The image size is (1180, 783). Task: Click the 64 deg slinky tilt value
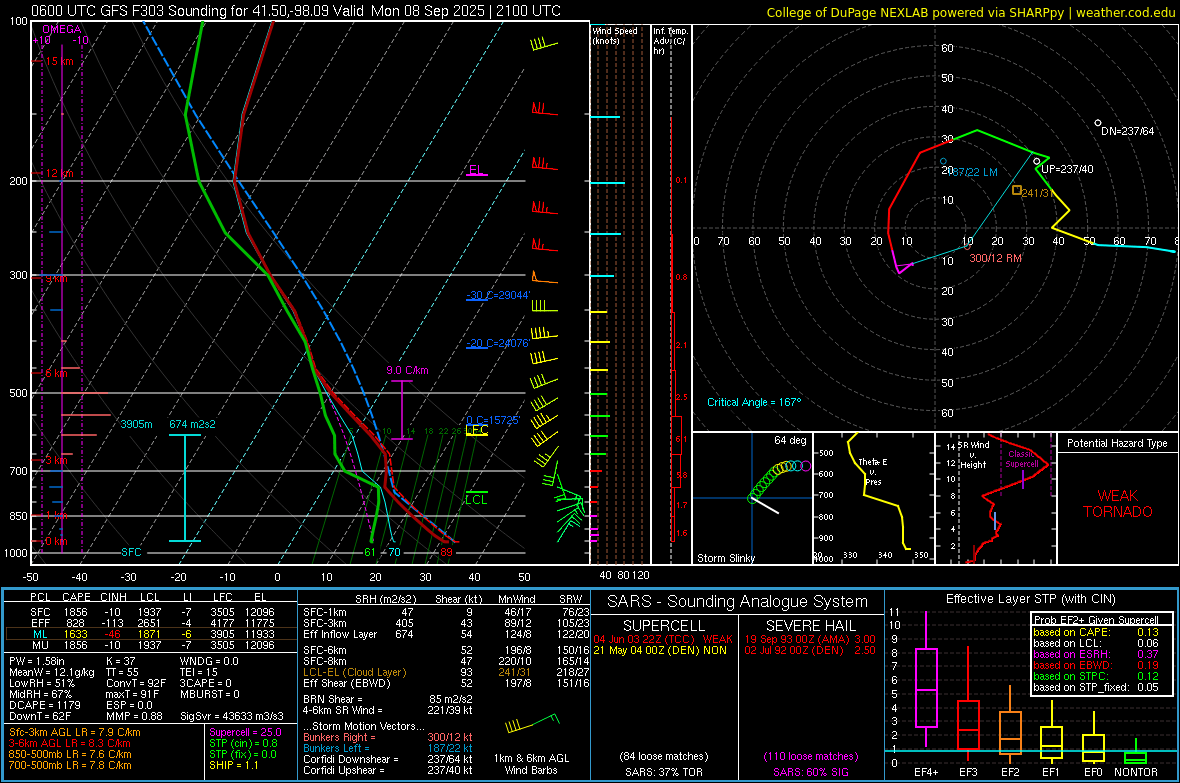coord(790,440)
